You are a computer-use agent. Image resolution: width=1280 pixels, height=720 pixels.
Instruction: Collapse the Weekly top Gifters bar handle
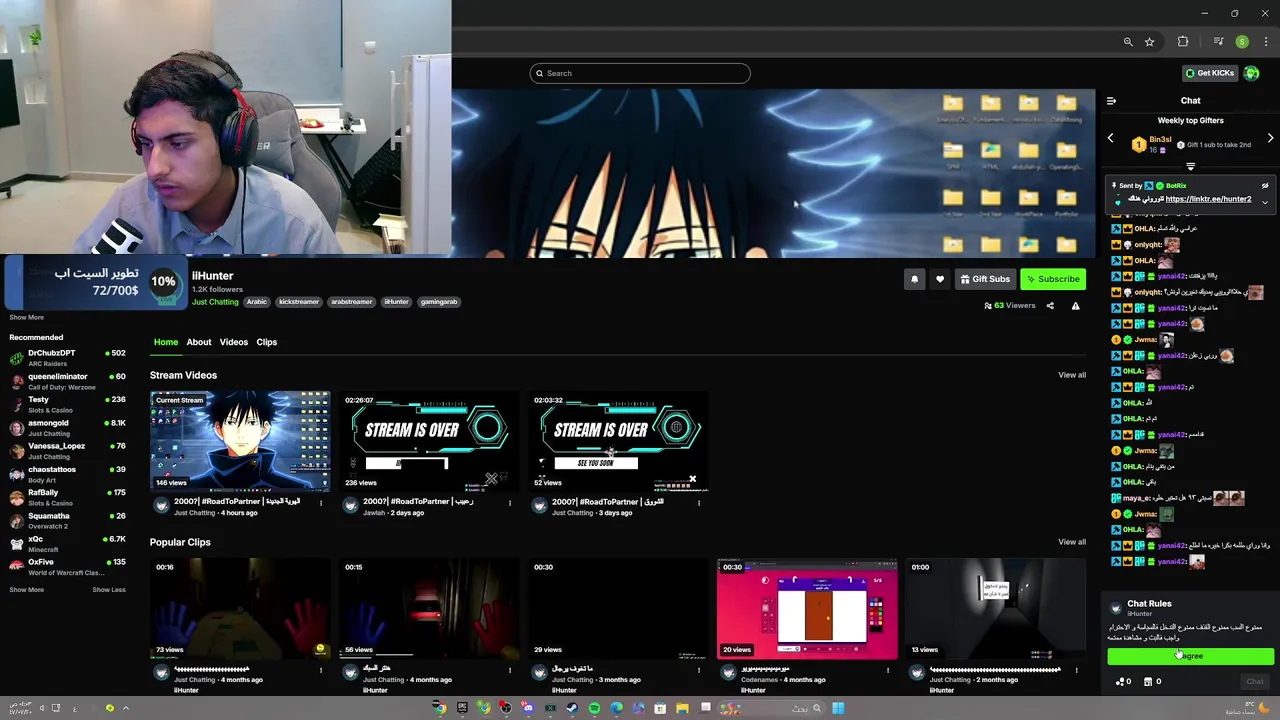click(1191, 166)
